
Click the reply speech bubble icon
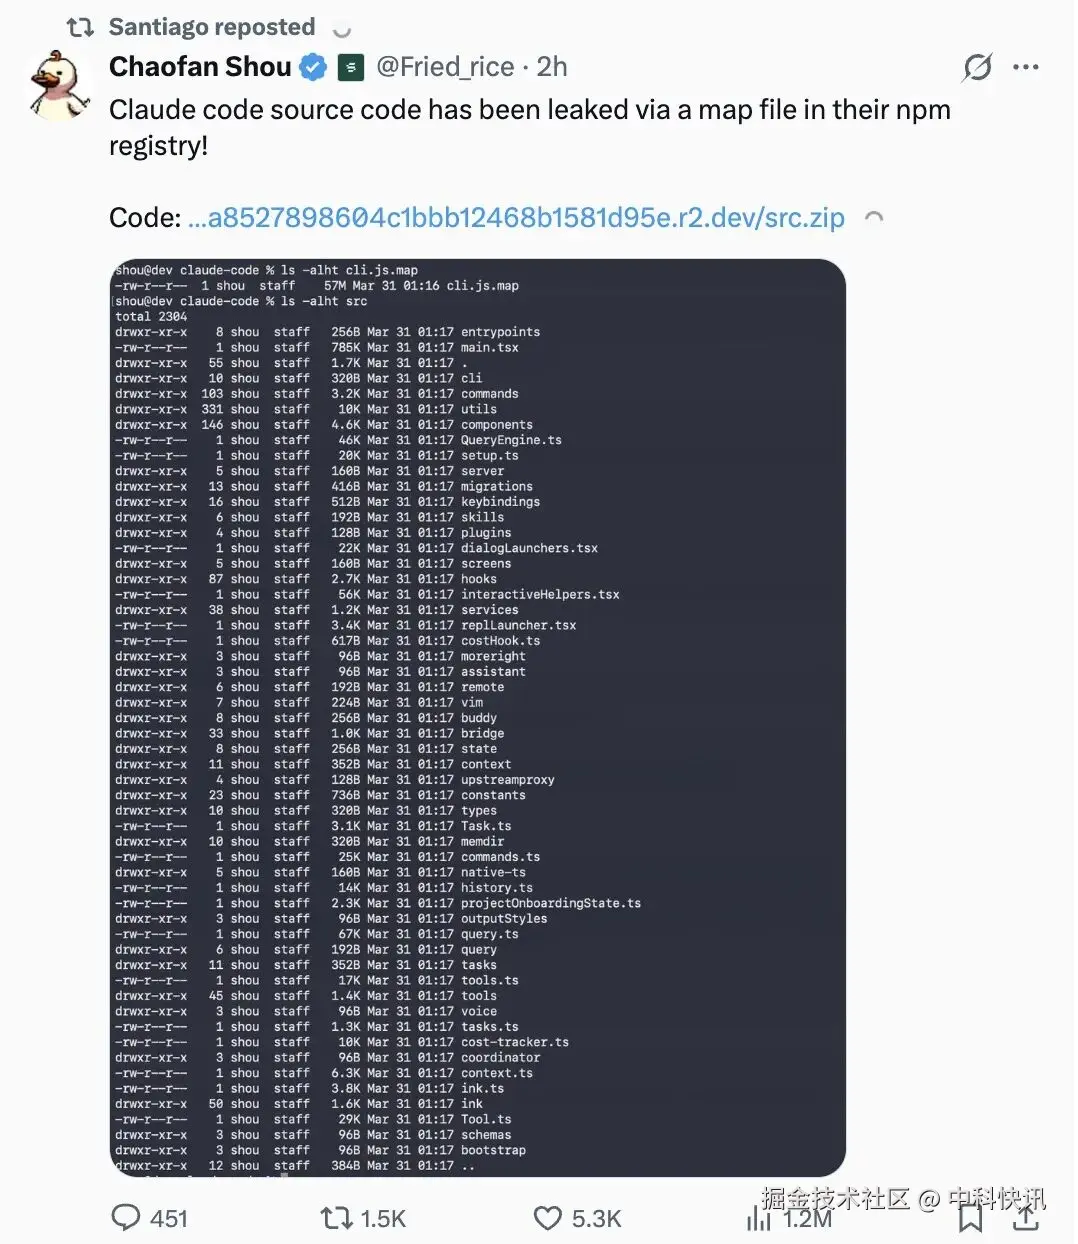click(x=126, y=1217)
